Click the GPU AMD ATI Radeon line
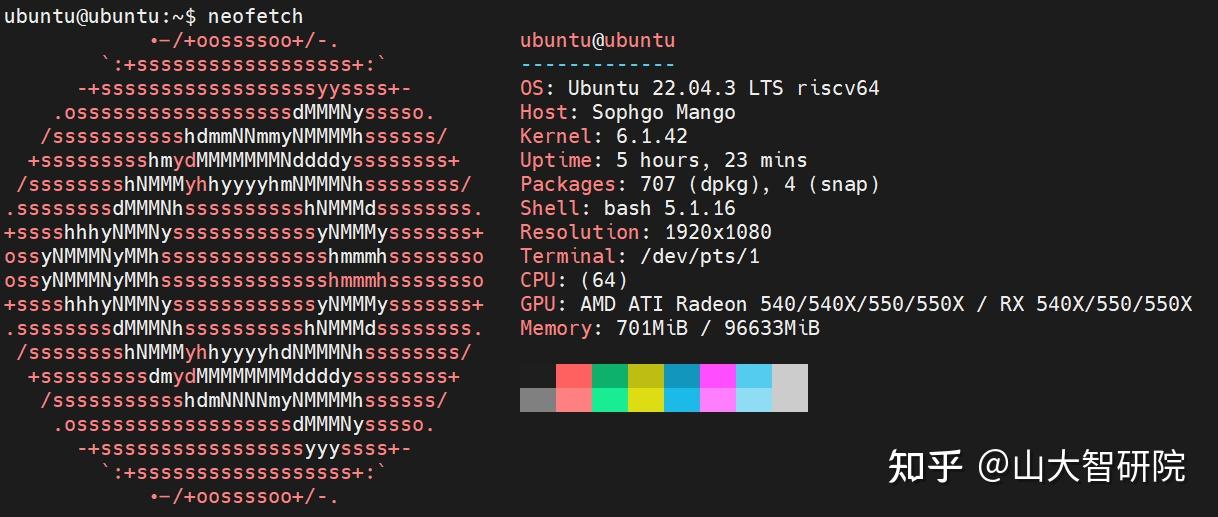 coord(855,304)
